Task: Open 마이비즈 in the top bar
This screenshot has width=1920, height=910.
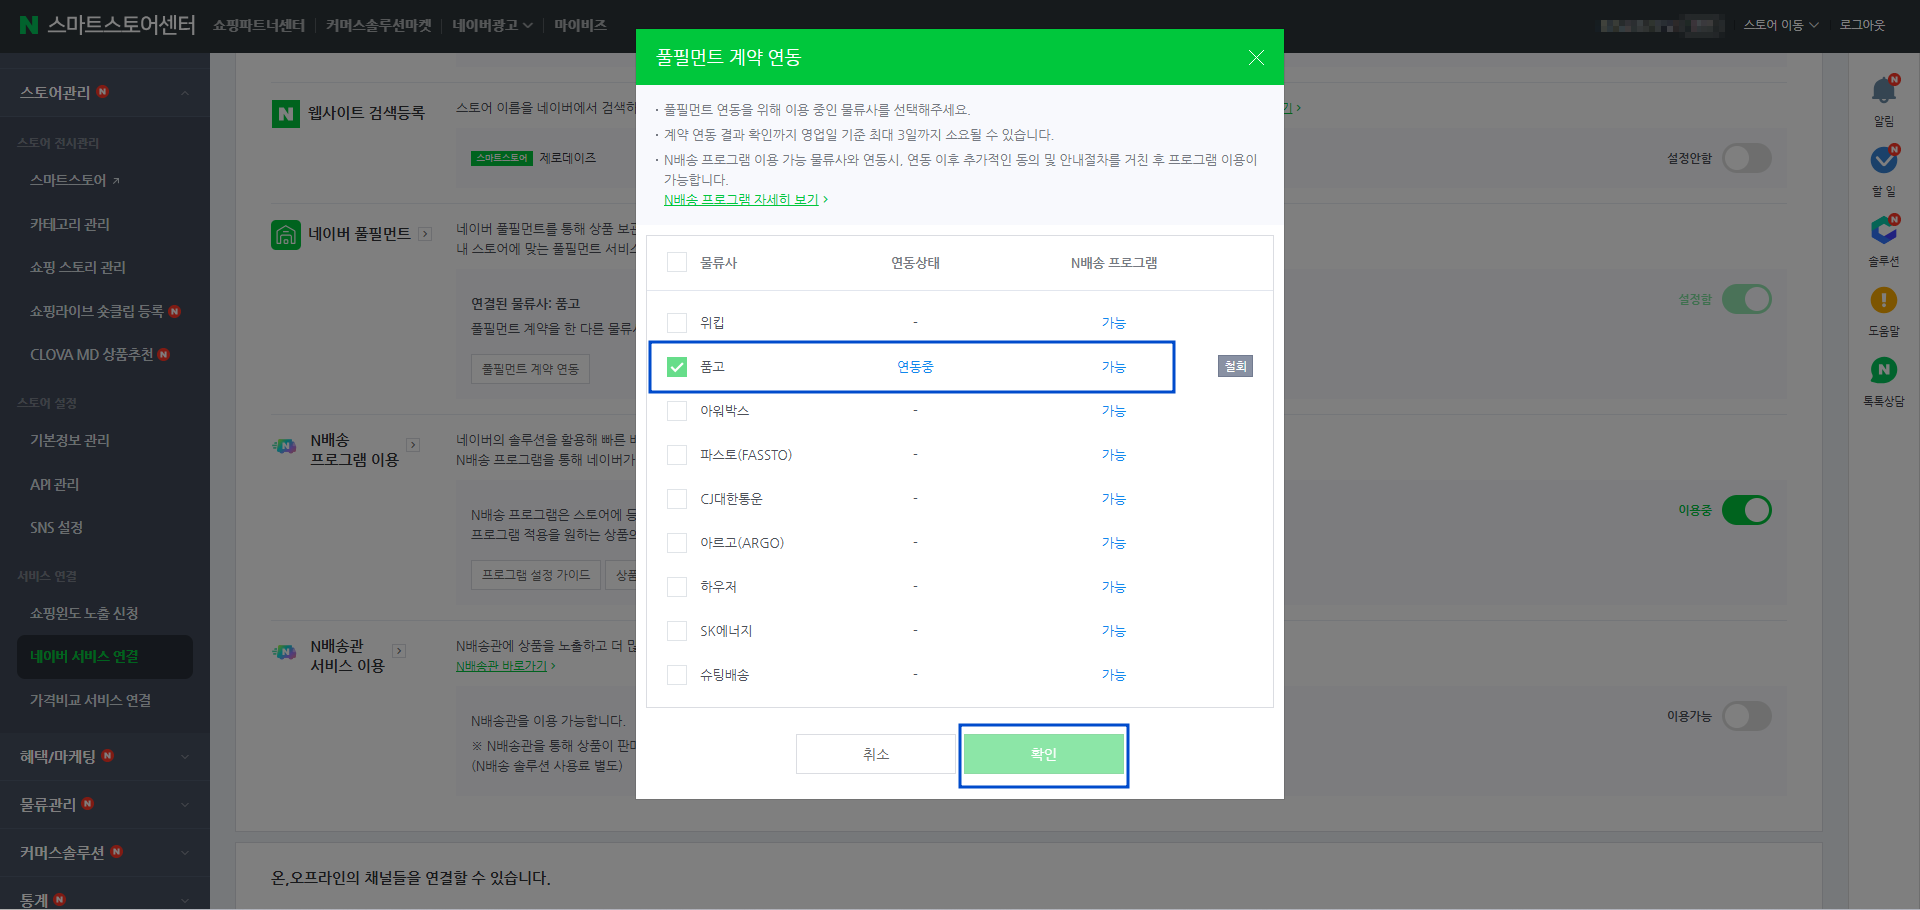Action: [x=581, y=25]
